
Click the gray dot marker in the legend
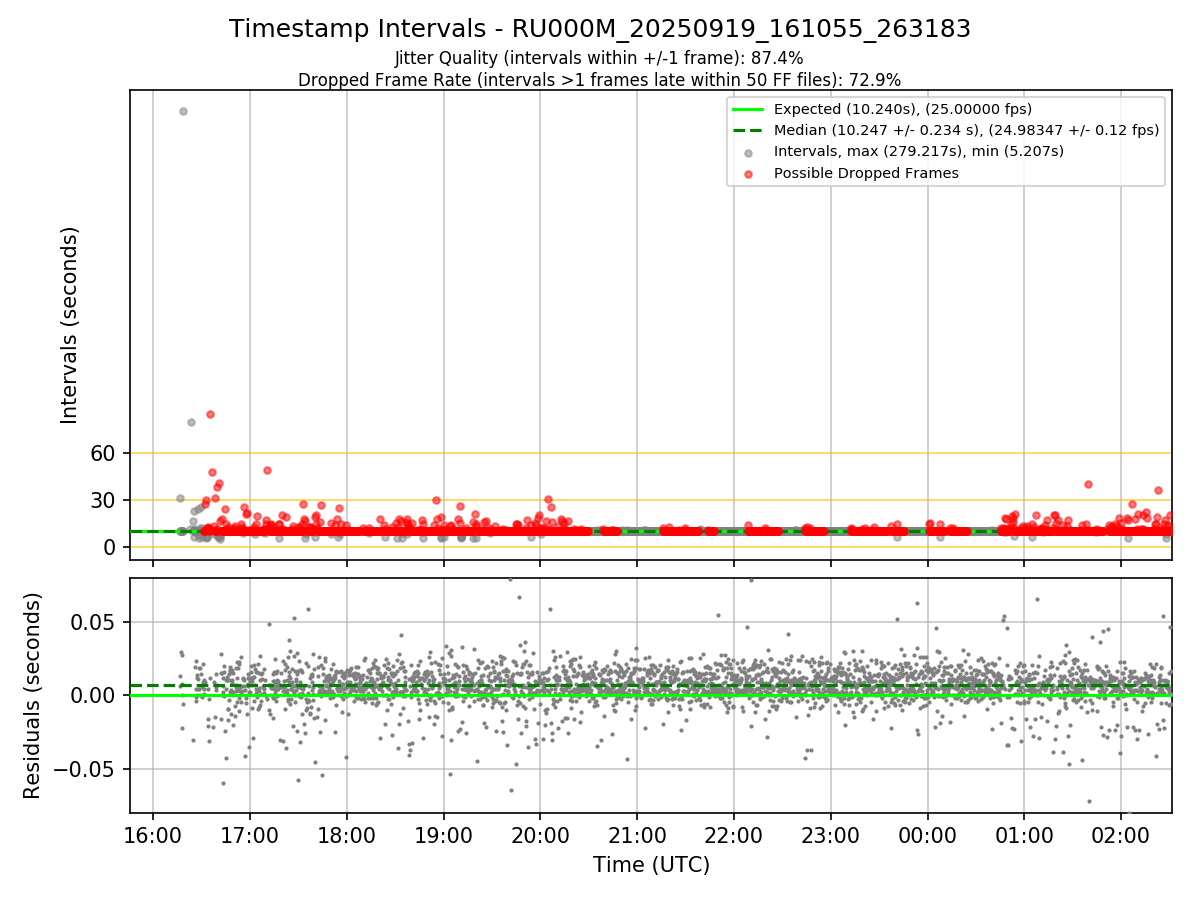coord(748,152)
